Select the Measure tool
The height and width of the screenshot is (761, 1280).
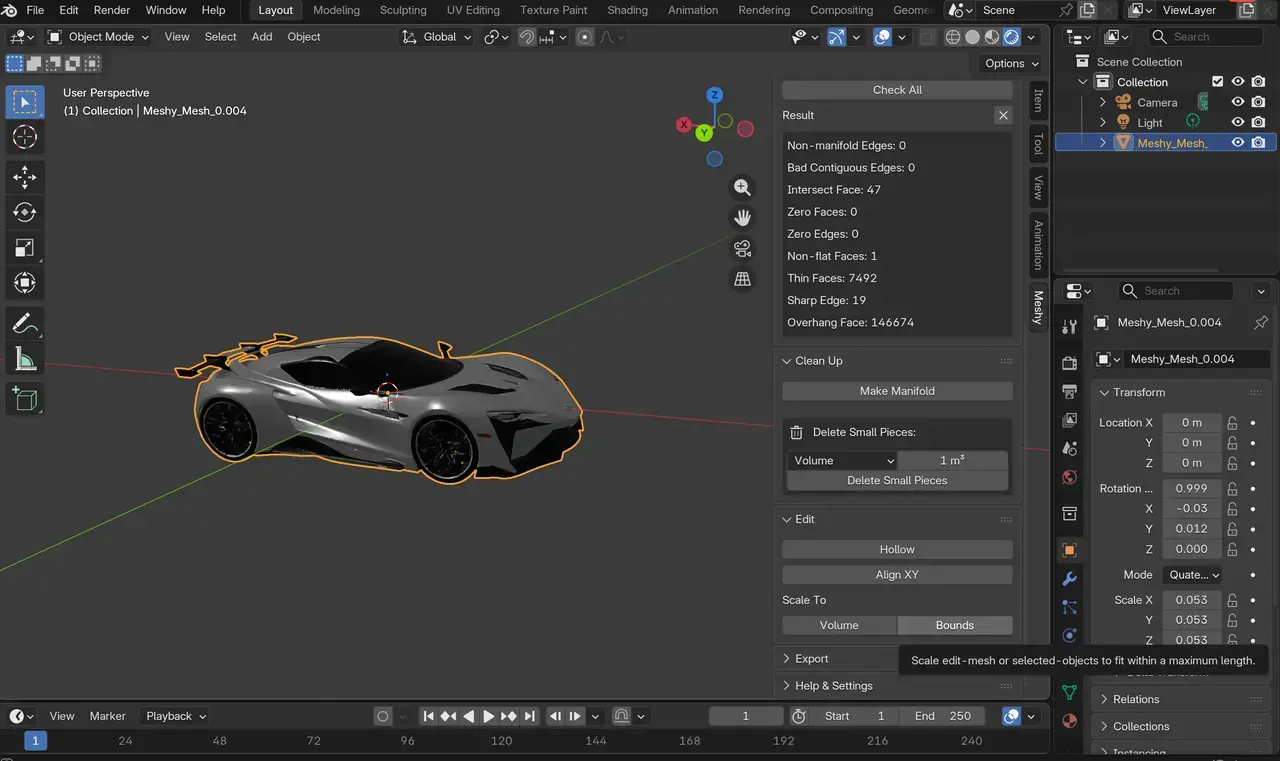(x=25, y=359)
